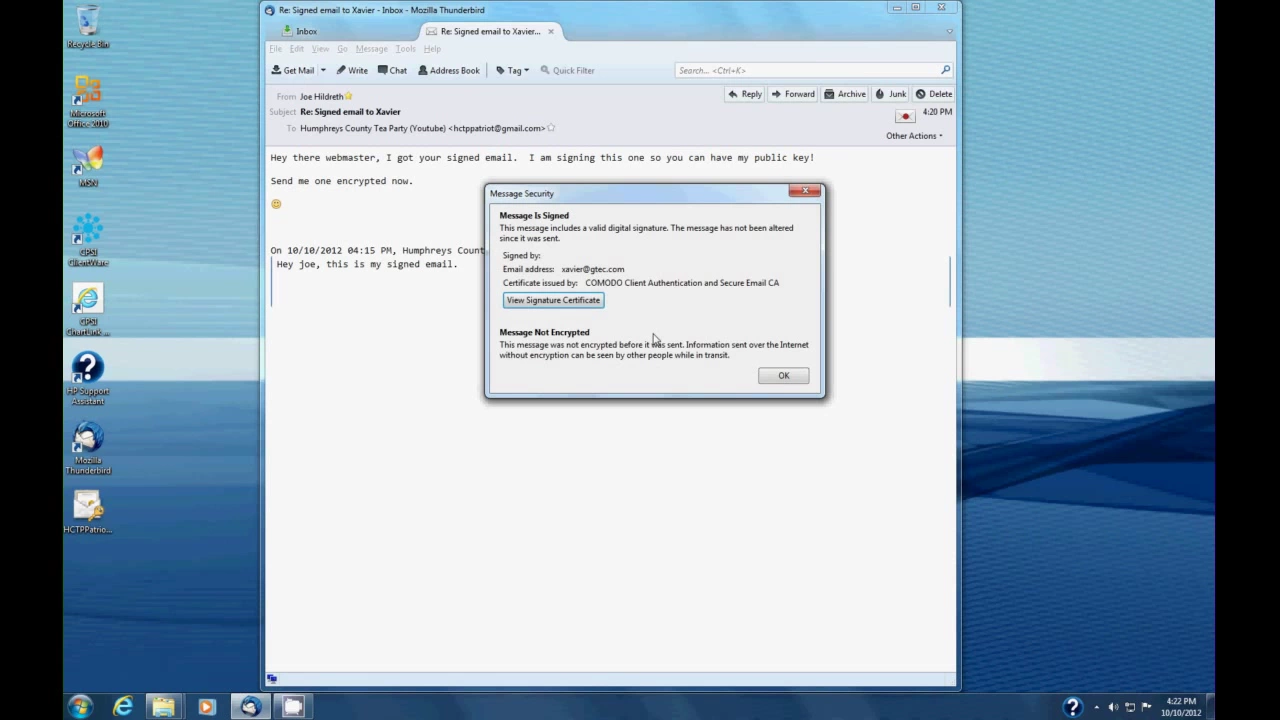Switch to Thunderbird taskbar button
This screenshot has width=1280, height=720.
(x=250, y=706)
